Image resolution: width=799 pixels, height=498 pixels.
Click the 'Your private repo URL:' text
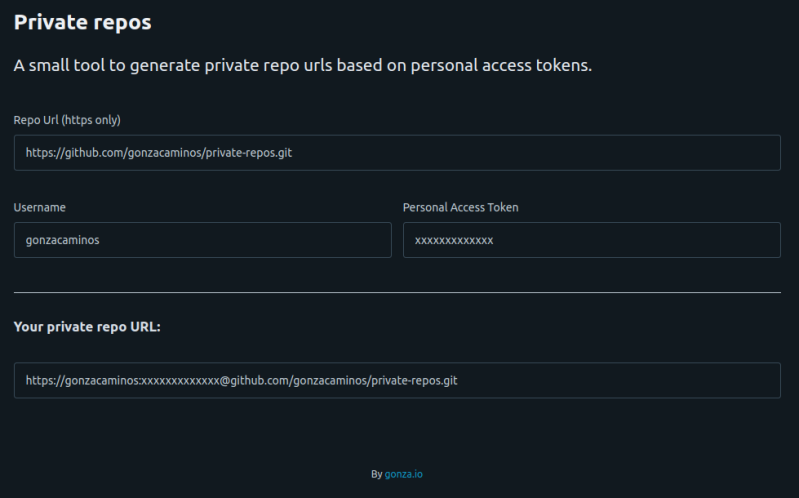pos(87,327)
